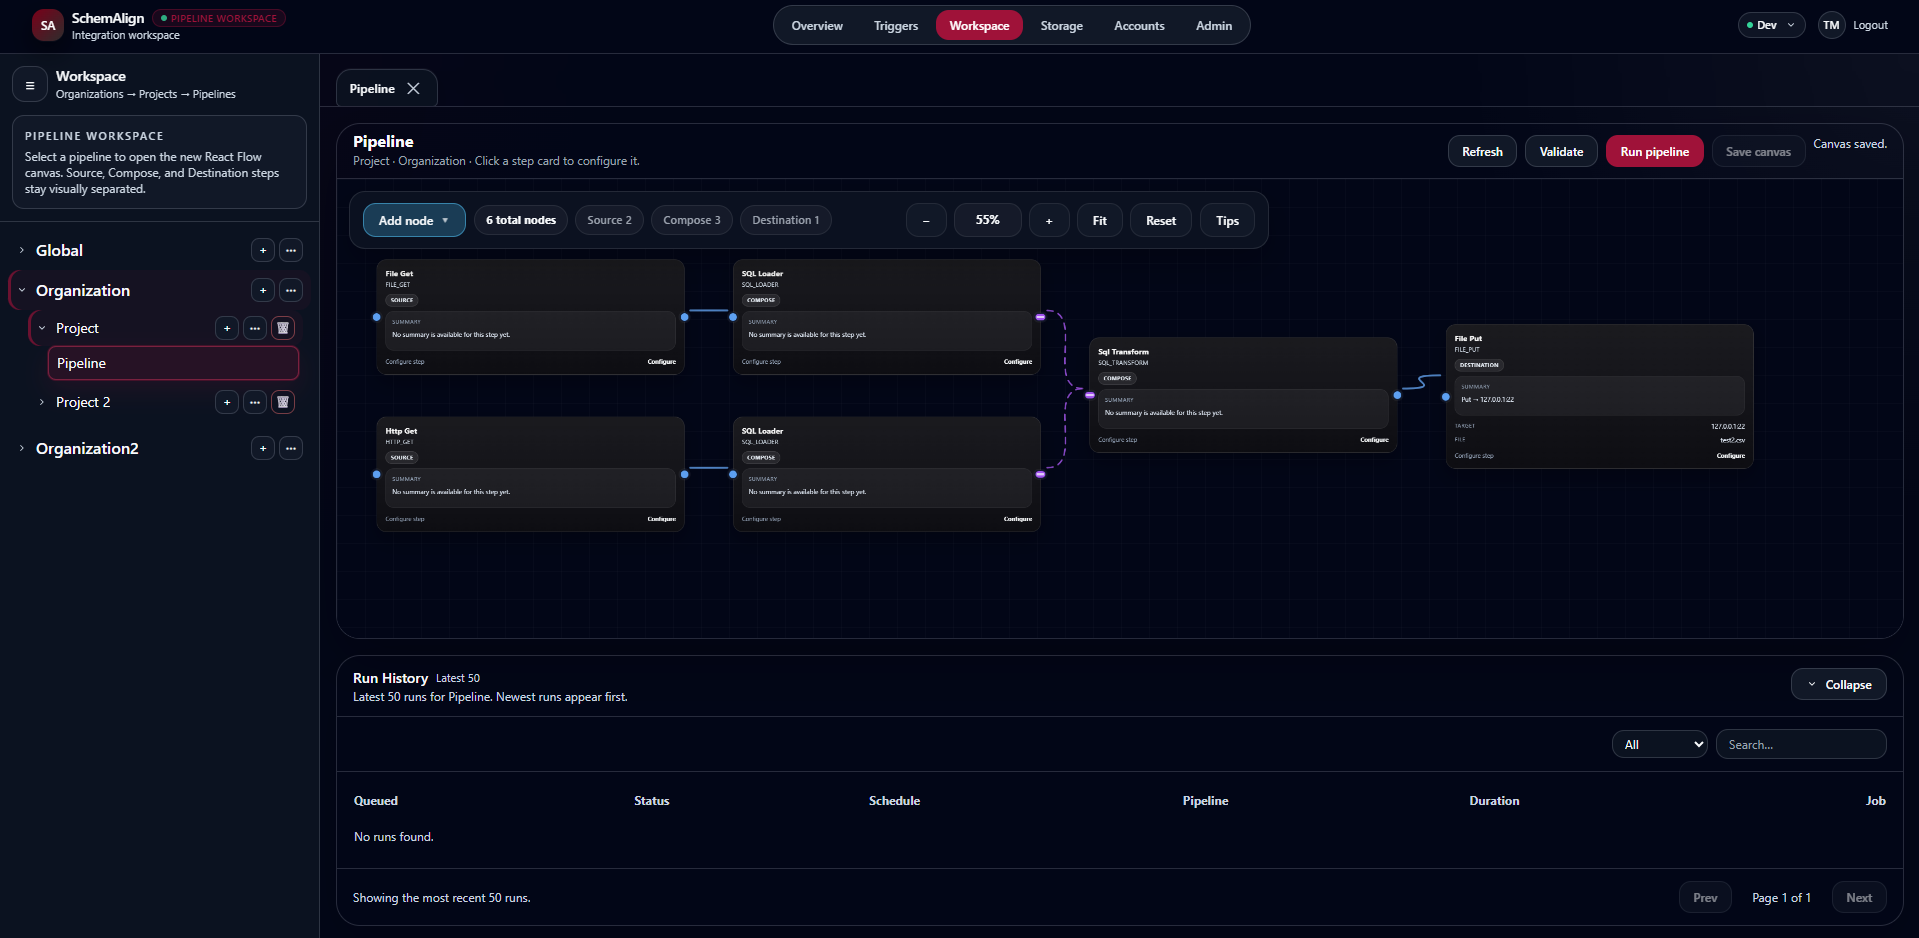
Task: Click the Validate button
Action: (1561, 152)
